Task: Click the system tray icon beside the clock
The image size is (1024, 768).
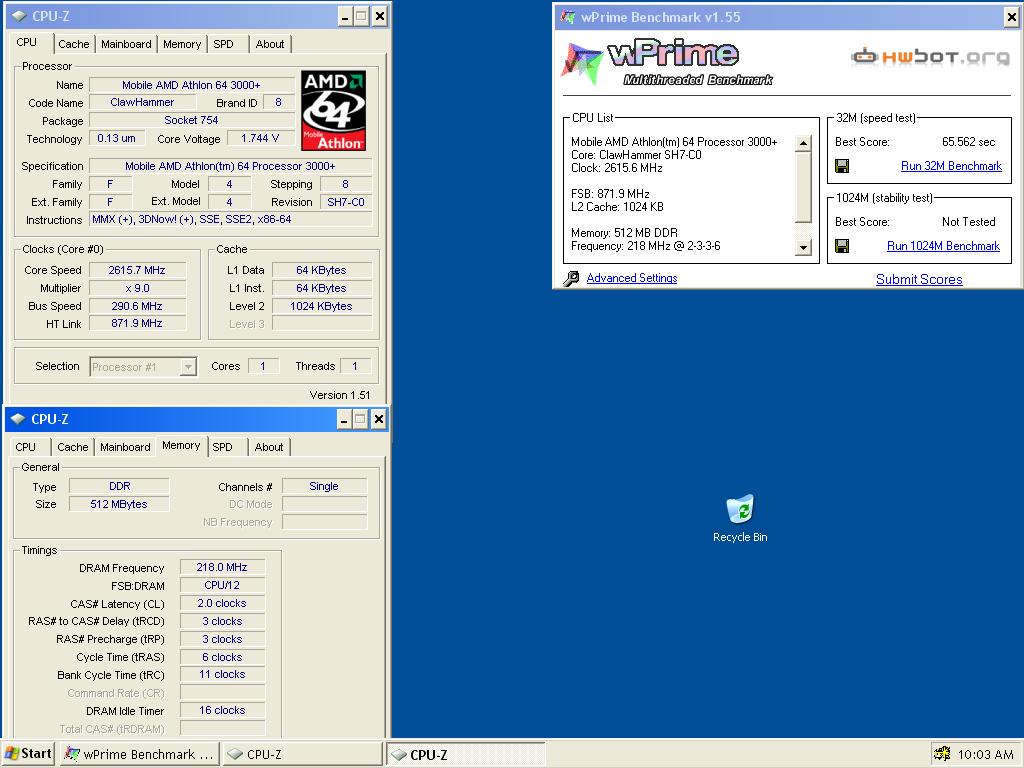Action: click(942, 754)
